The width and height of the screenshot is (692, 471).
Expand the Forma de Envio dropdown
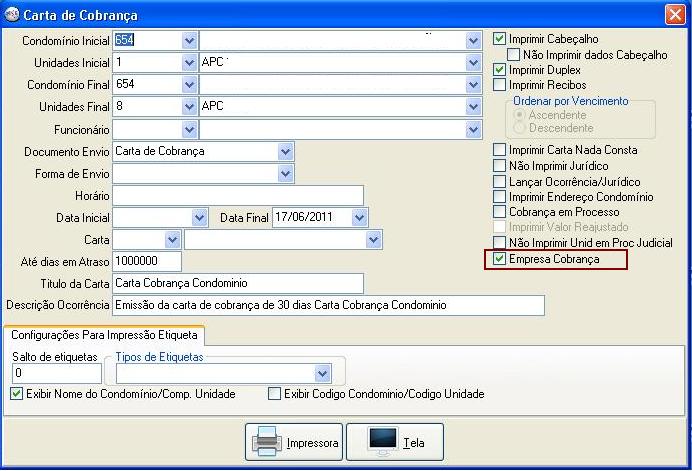[x=285, y=173]
